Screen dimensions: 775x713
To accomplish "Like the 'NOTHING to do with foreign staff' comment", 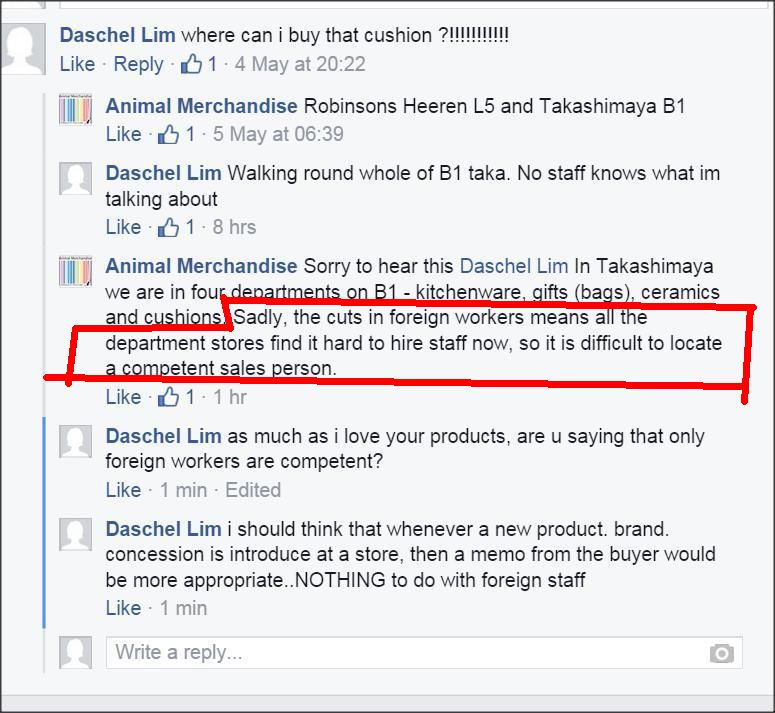I will [x=124, y=608].
